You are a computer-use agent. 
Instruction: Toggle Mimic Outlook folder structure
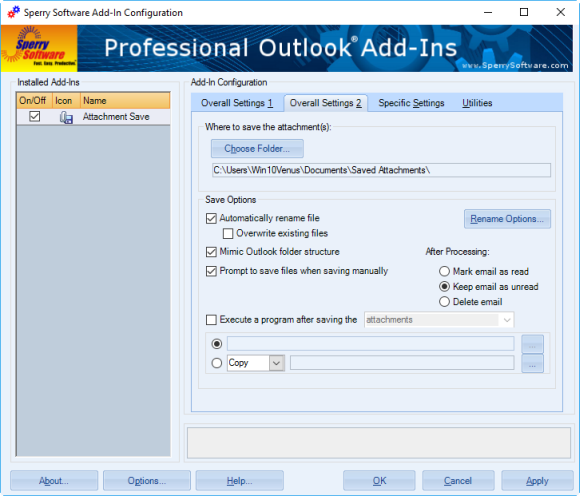click(211, 252)
